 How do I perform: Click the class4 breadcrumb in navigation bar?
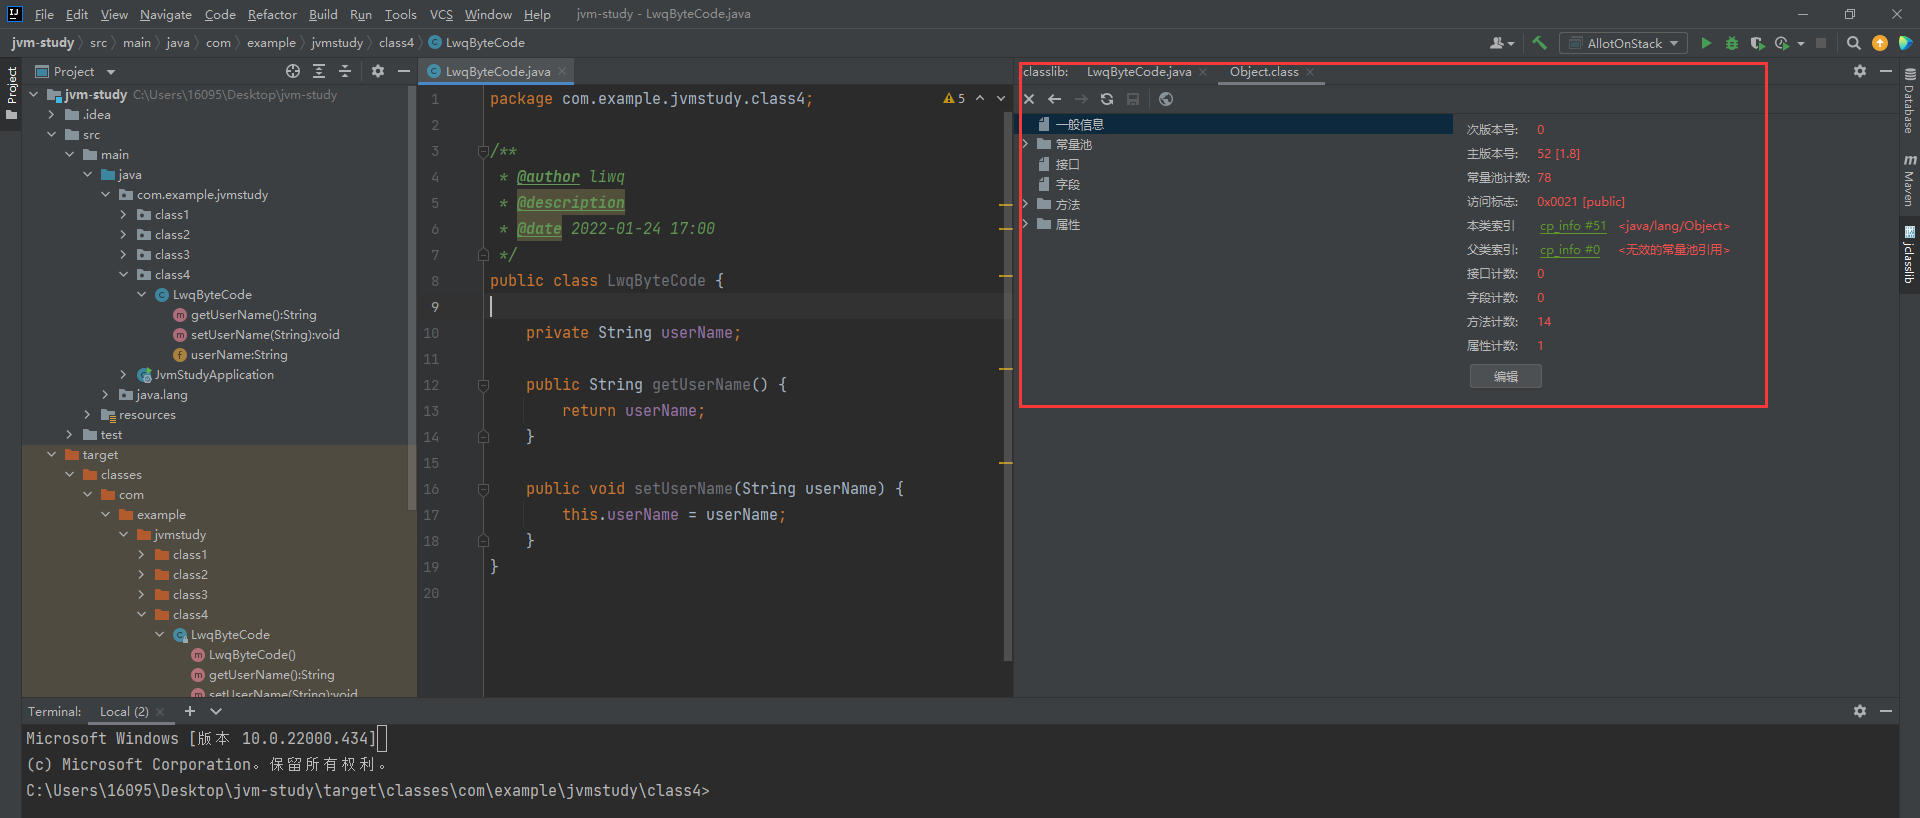pyautogui.click(x=396, y=43)
